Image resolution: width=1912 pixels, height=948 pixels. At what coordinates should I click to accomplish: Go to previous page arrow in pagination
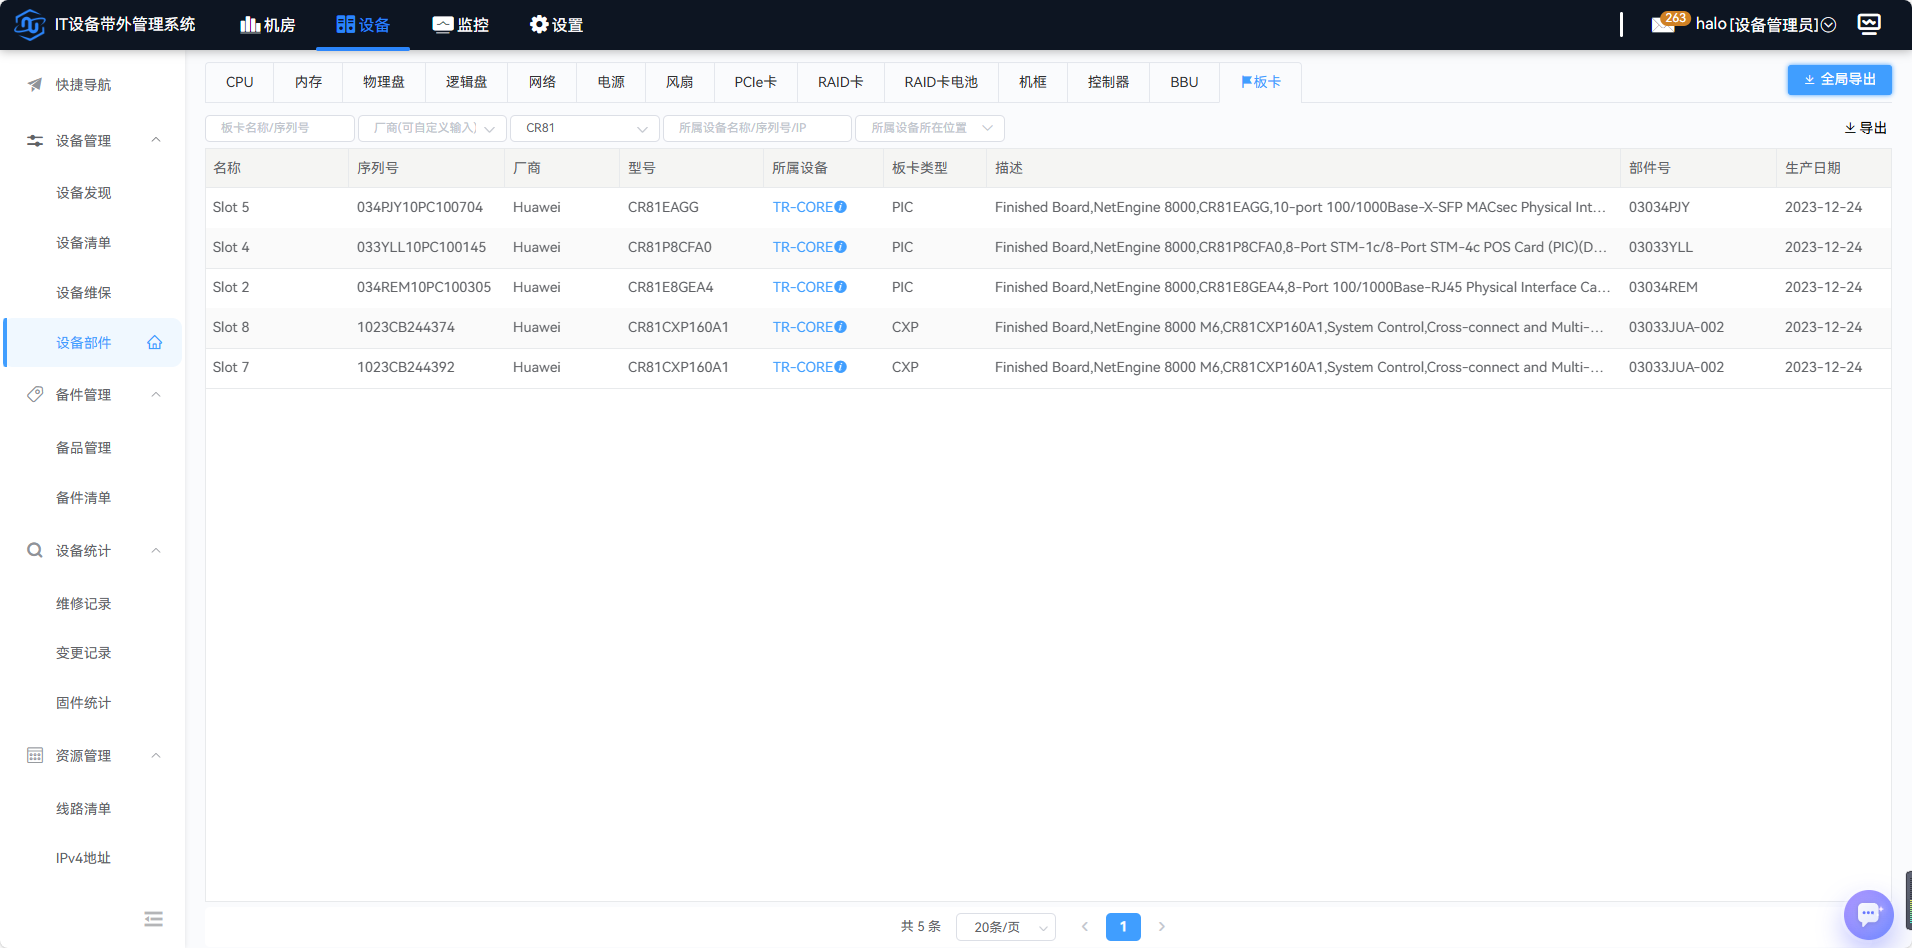click(x=1085, y=927)
